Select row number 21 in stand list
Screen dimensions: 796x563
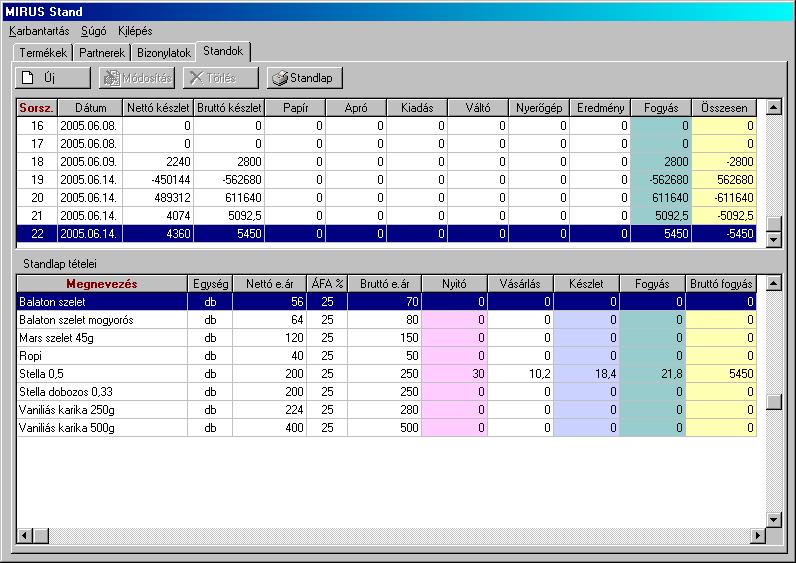(x=386, y=216)
